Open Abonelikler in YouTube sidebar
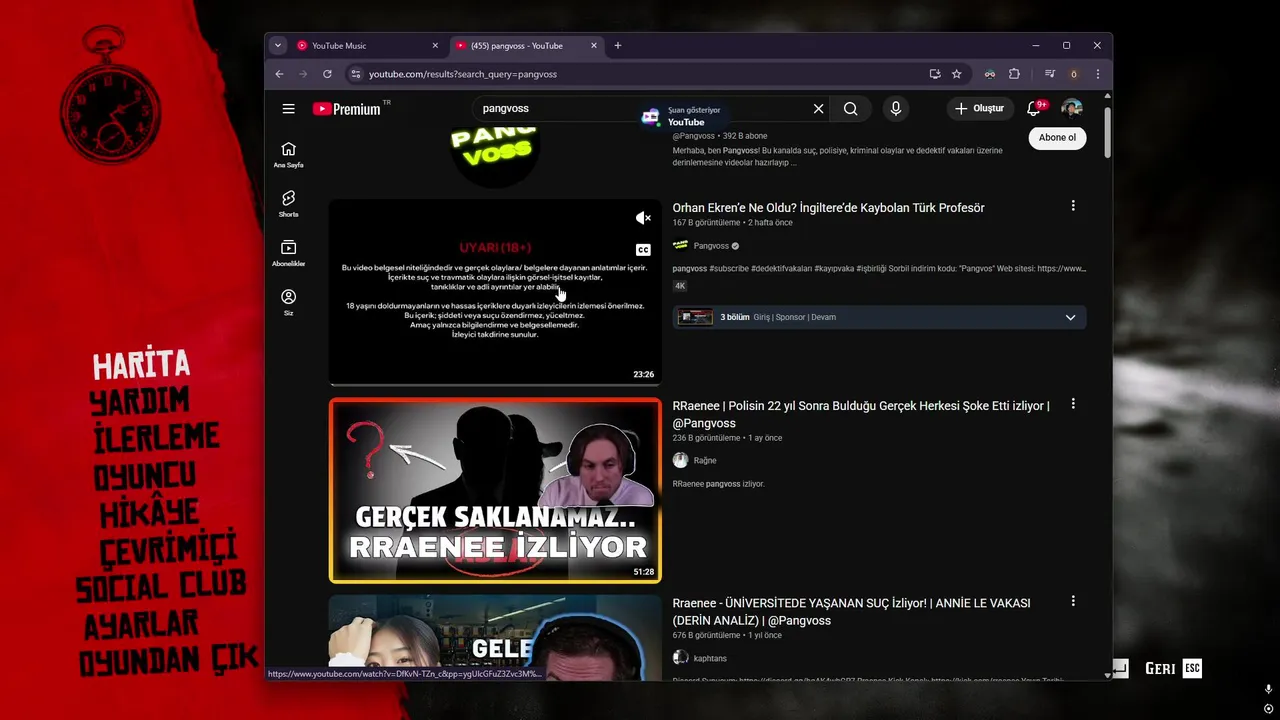 [288, 253]
